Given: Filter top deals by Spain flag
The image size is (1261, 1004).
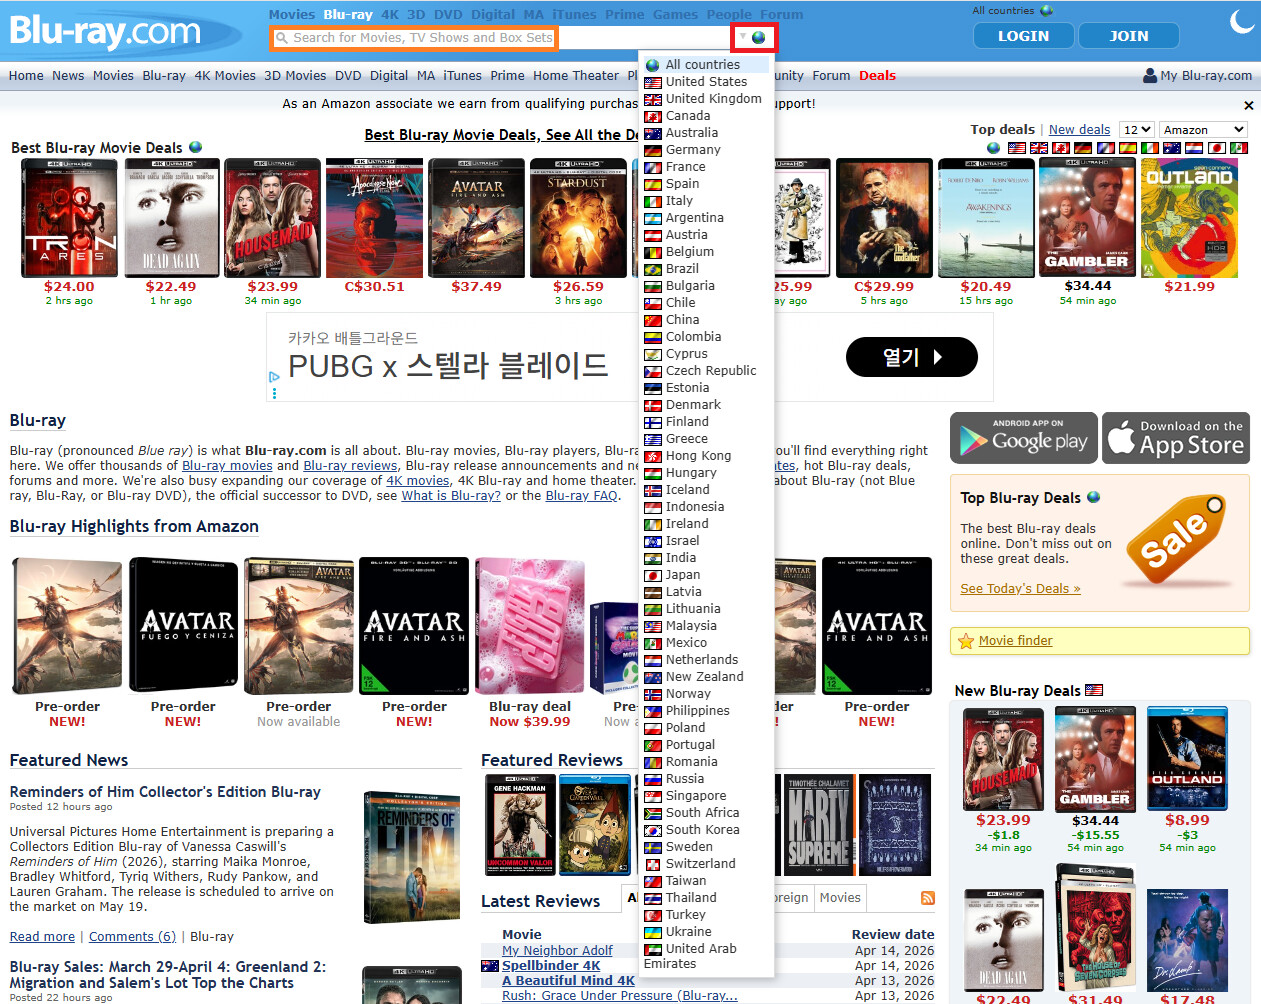Looking at the screenshot, I should click(x=1128, y=148).
